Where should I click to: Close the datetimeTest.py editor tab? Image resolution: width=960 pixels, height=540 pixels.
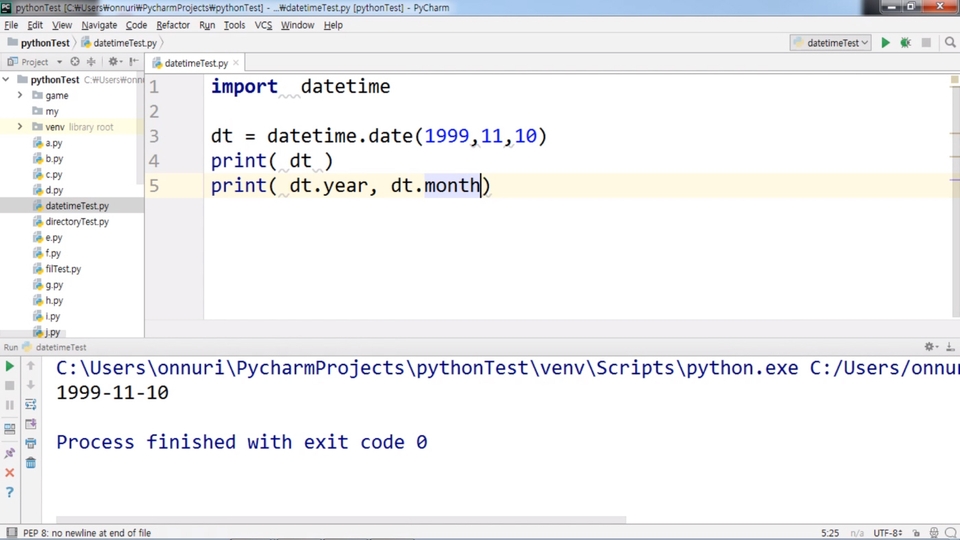pos(236,63)
